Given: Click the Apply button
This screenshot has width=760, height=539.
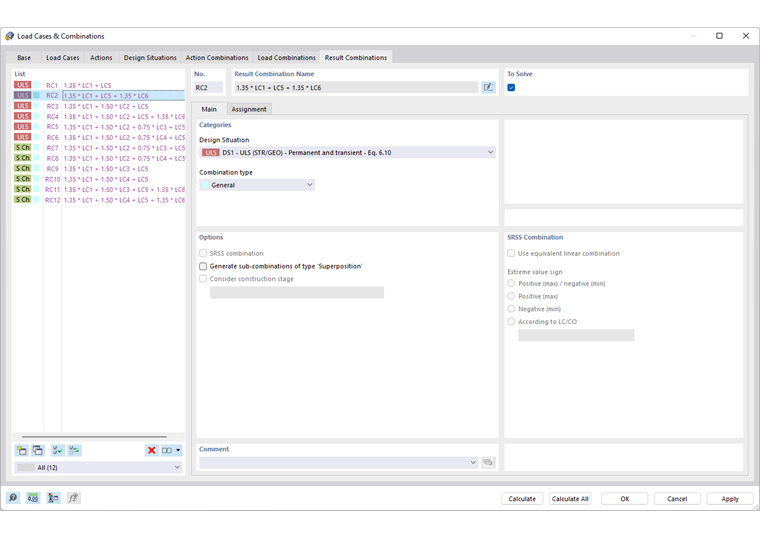Looking at the screenshot, I should (x=730, y=499).
